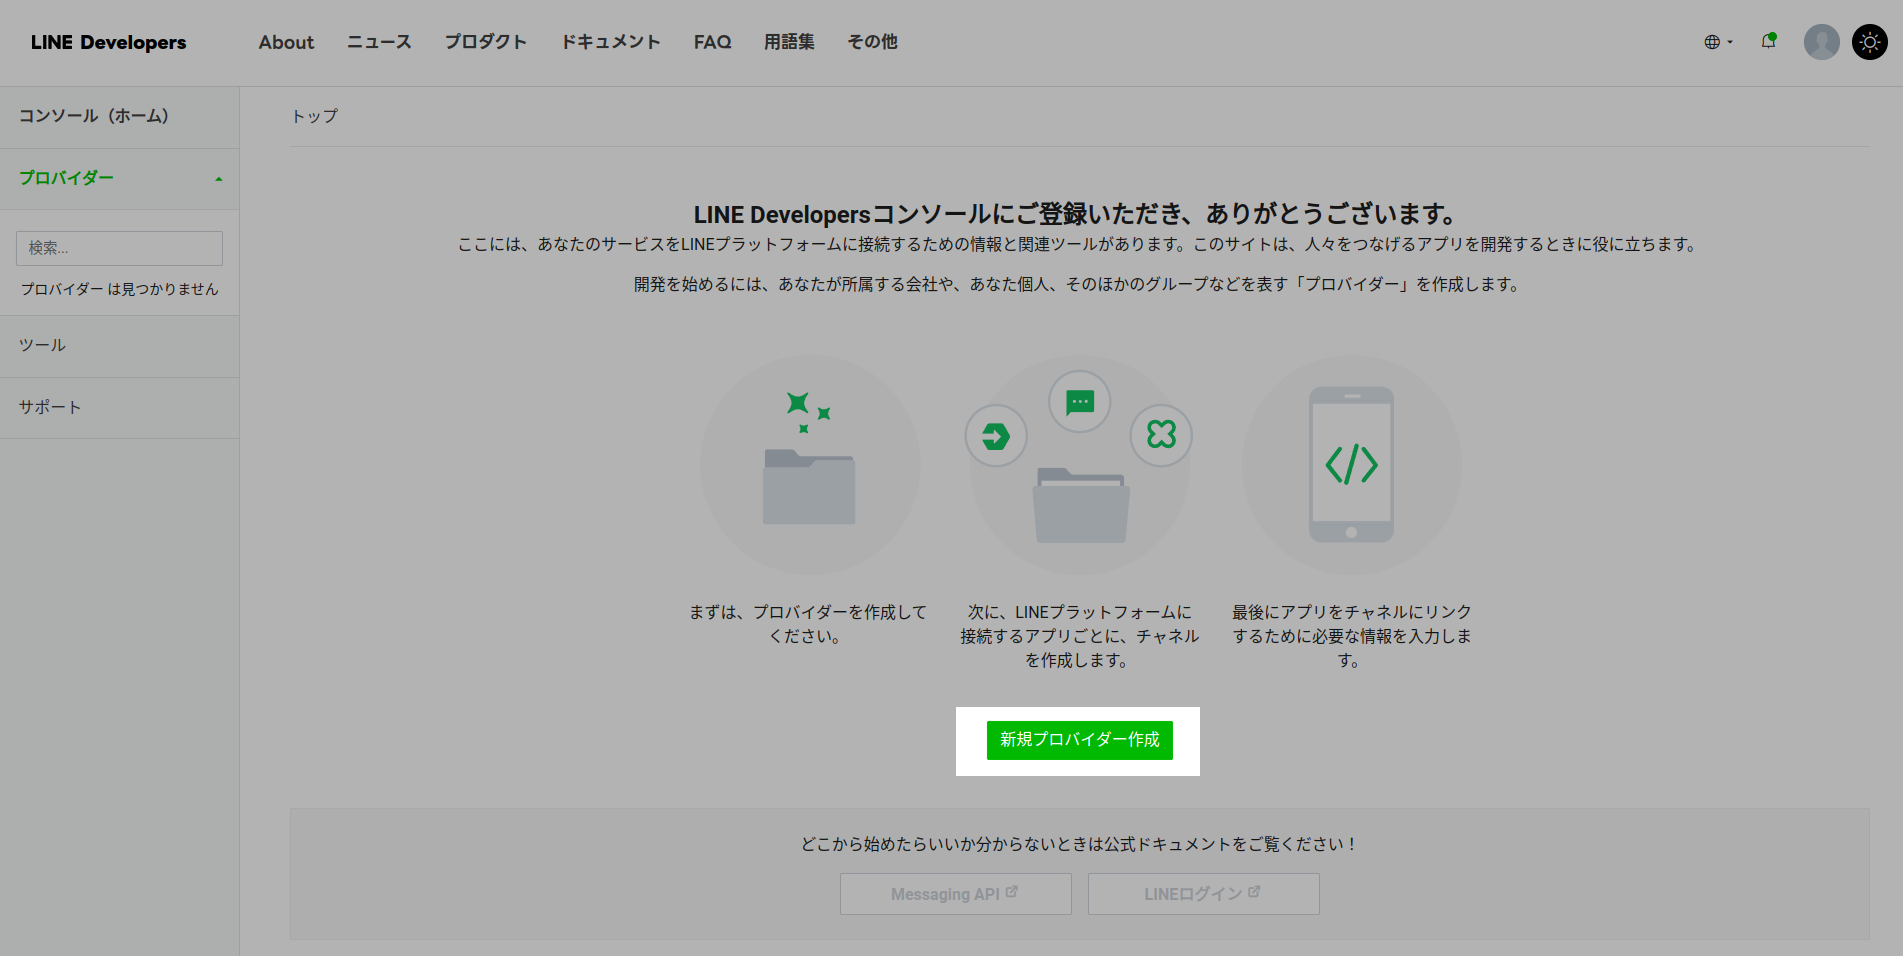Open the About menu
Image resolution: width=1903 pixels, height=956 pixels.
click(286, 42)
